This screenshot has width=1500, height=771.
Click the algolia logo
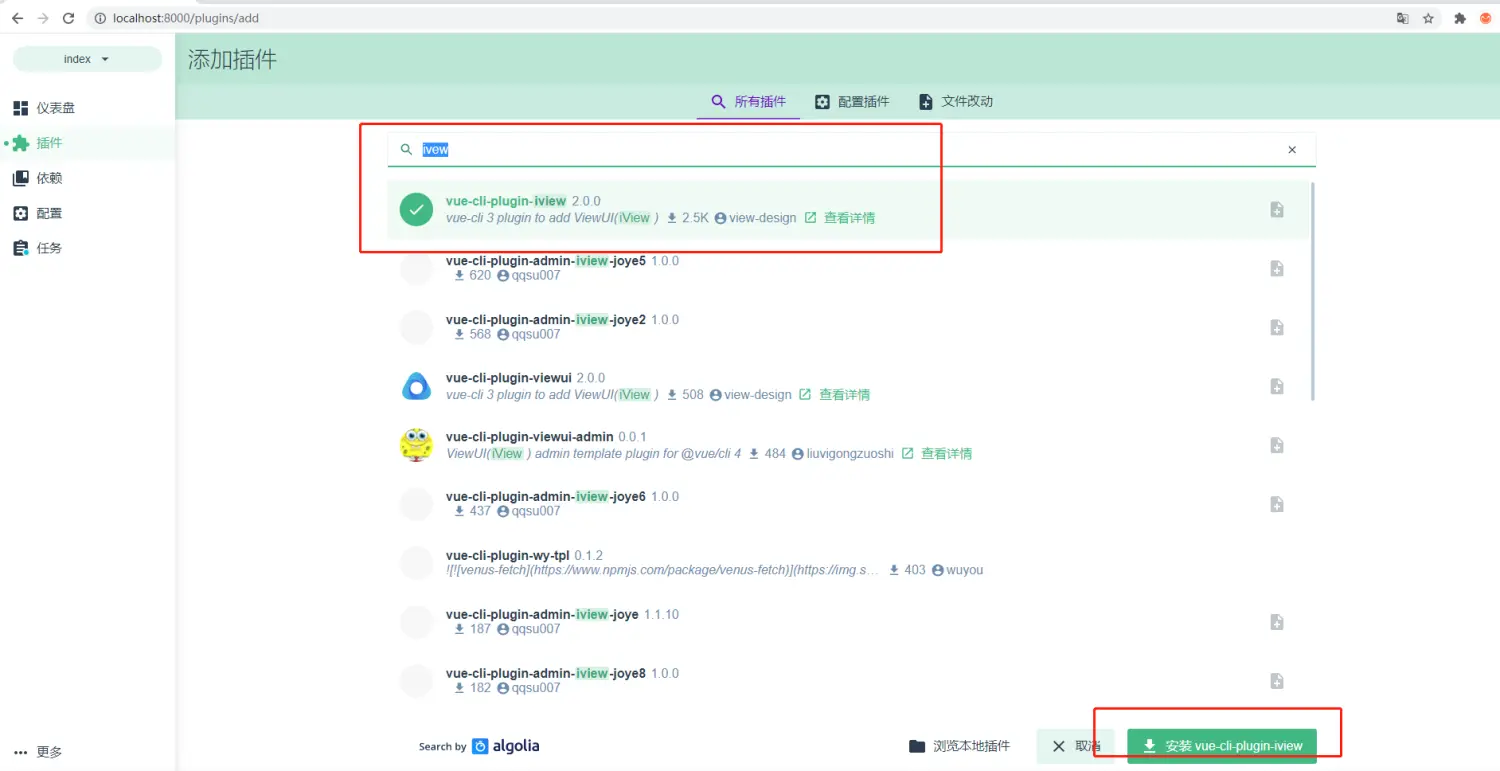506,746
